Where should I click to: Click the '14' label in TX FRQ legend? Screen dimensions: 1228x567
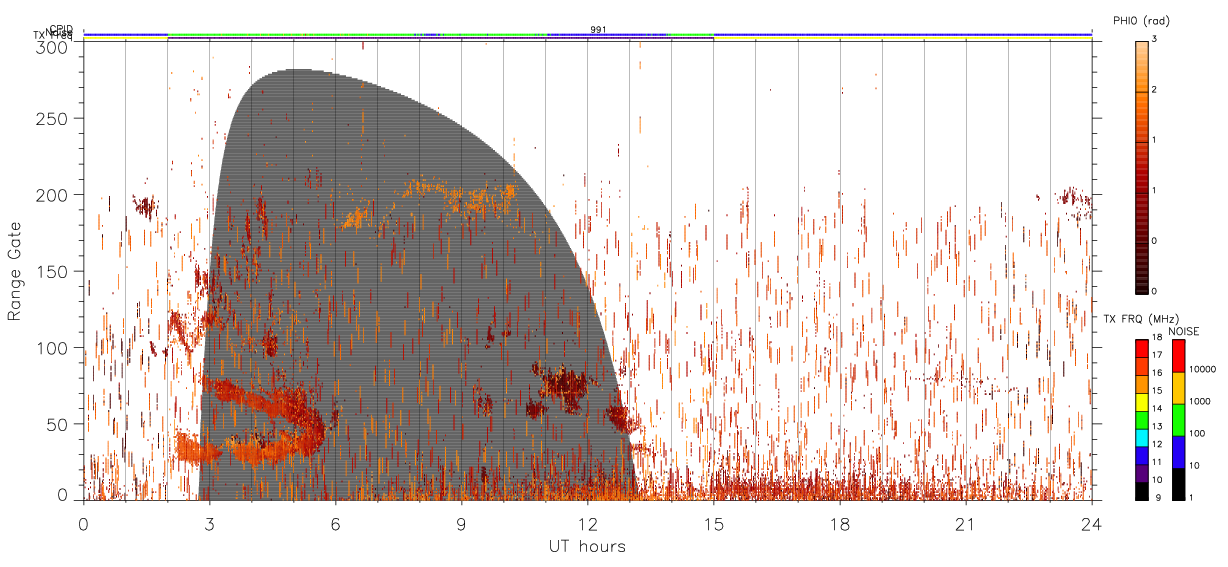tap(1159, 408)
